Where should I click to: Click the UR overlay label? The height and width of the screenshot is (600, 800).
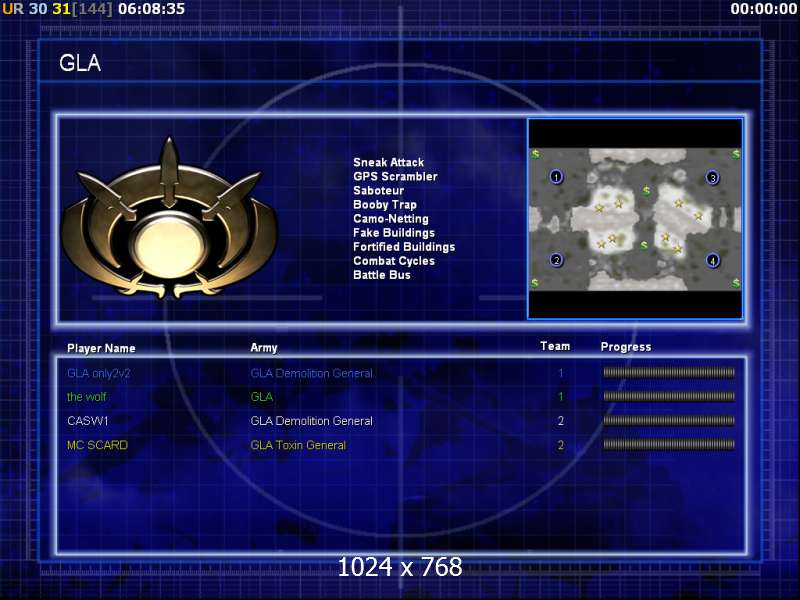click(x=13, y=9)
